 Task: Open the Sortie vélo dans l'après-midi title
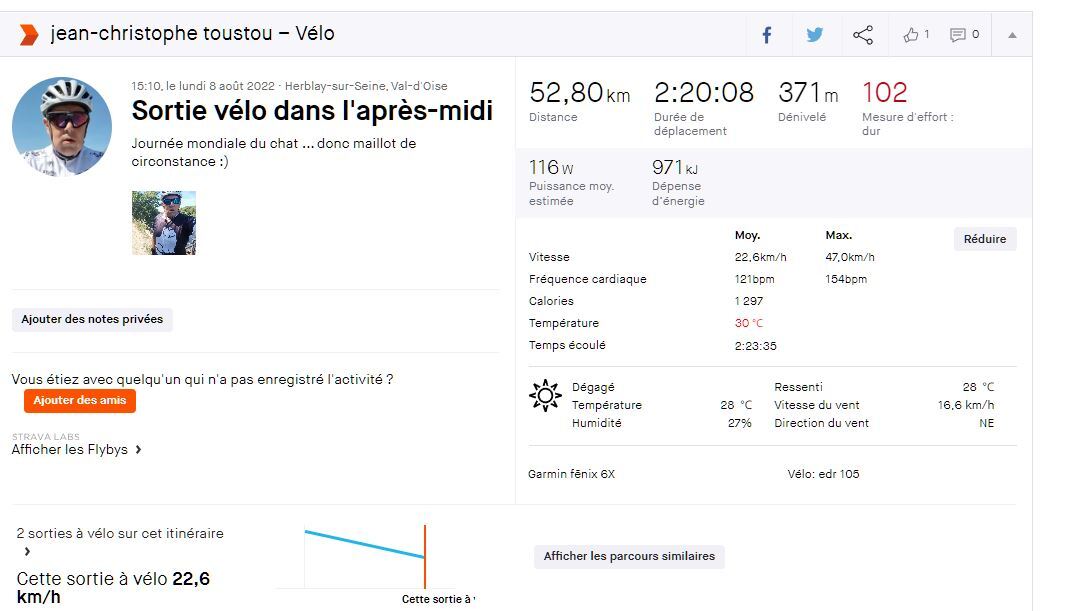(312, 111)
